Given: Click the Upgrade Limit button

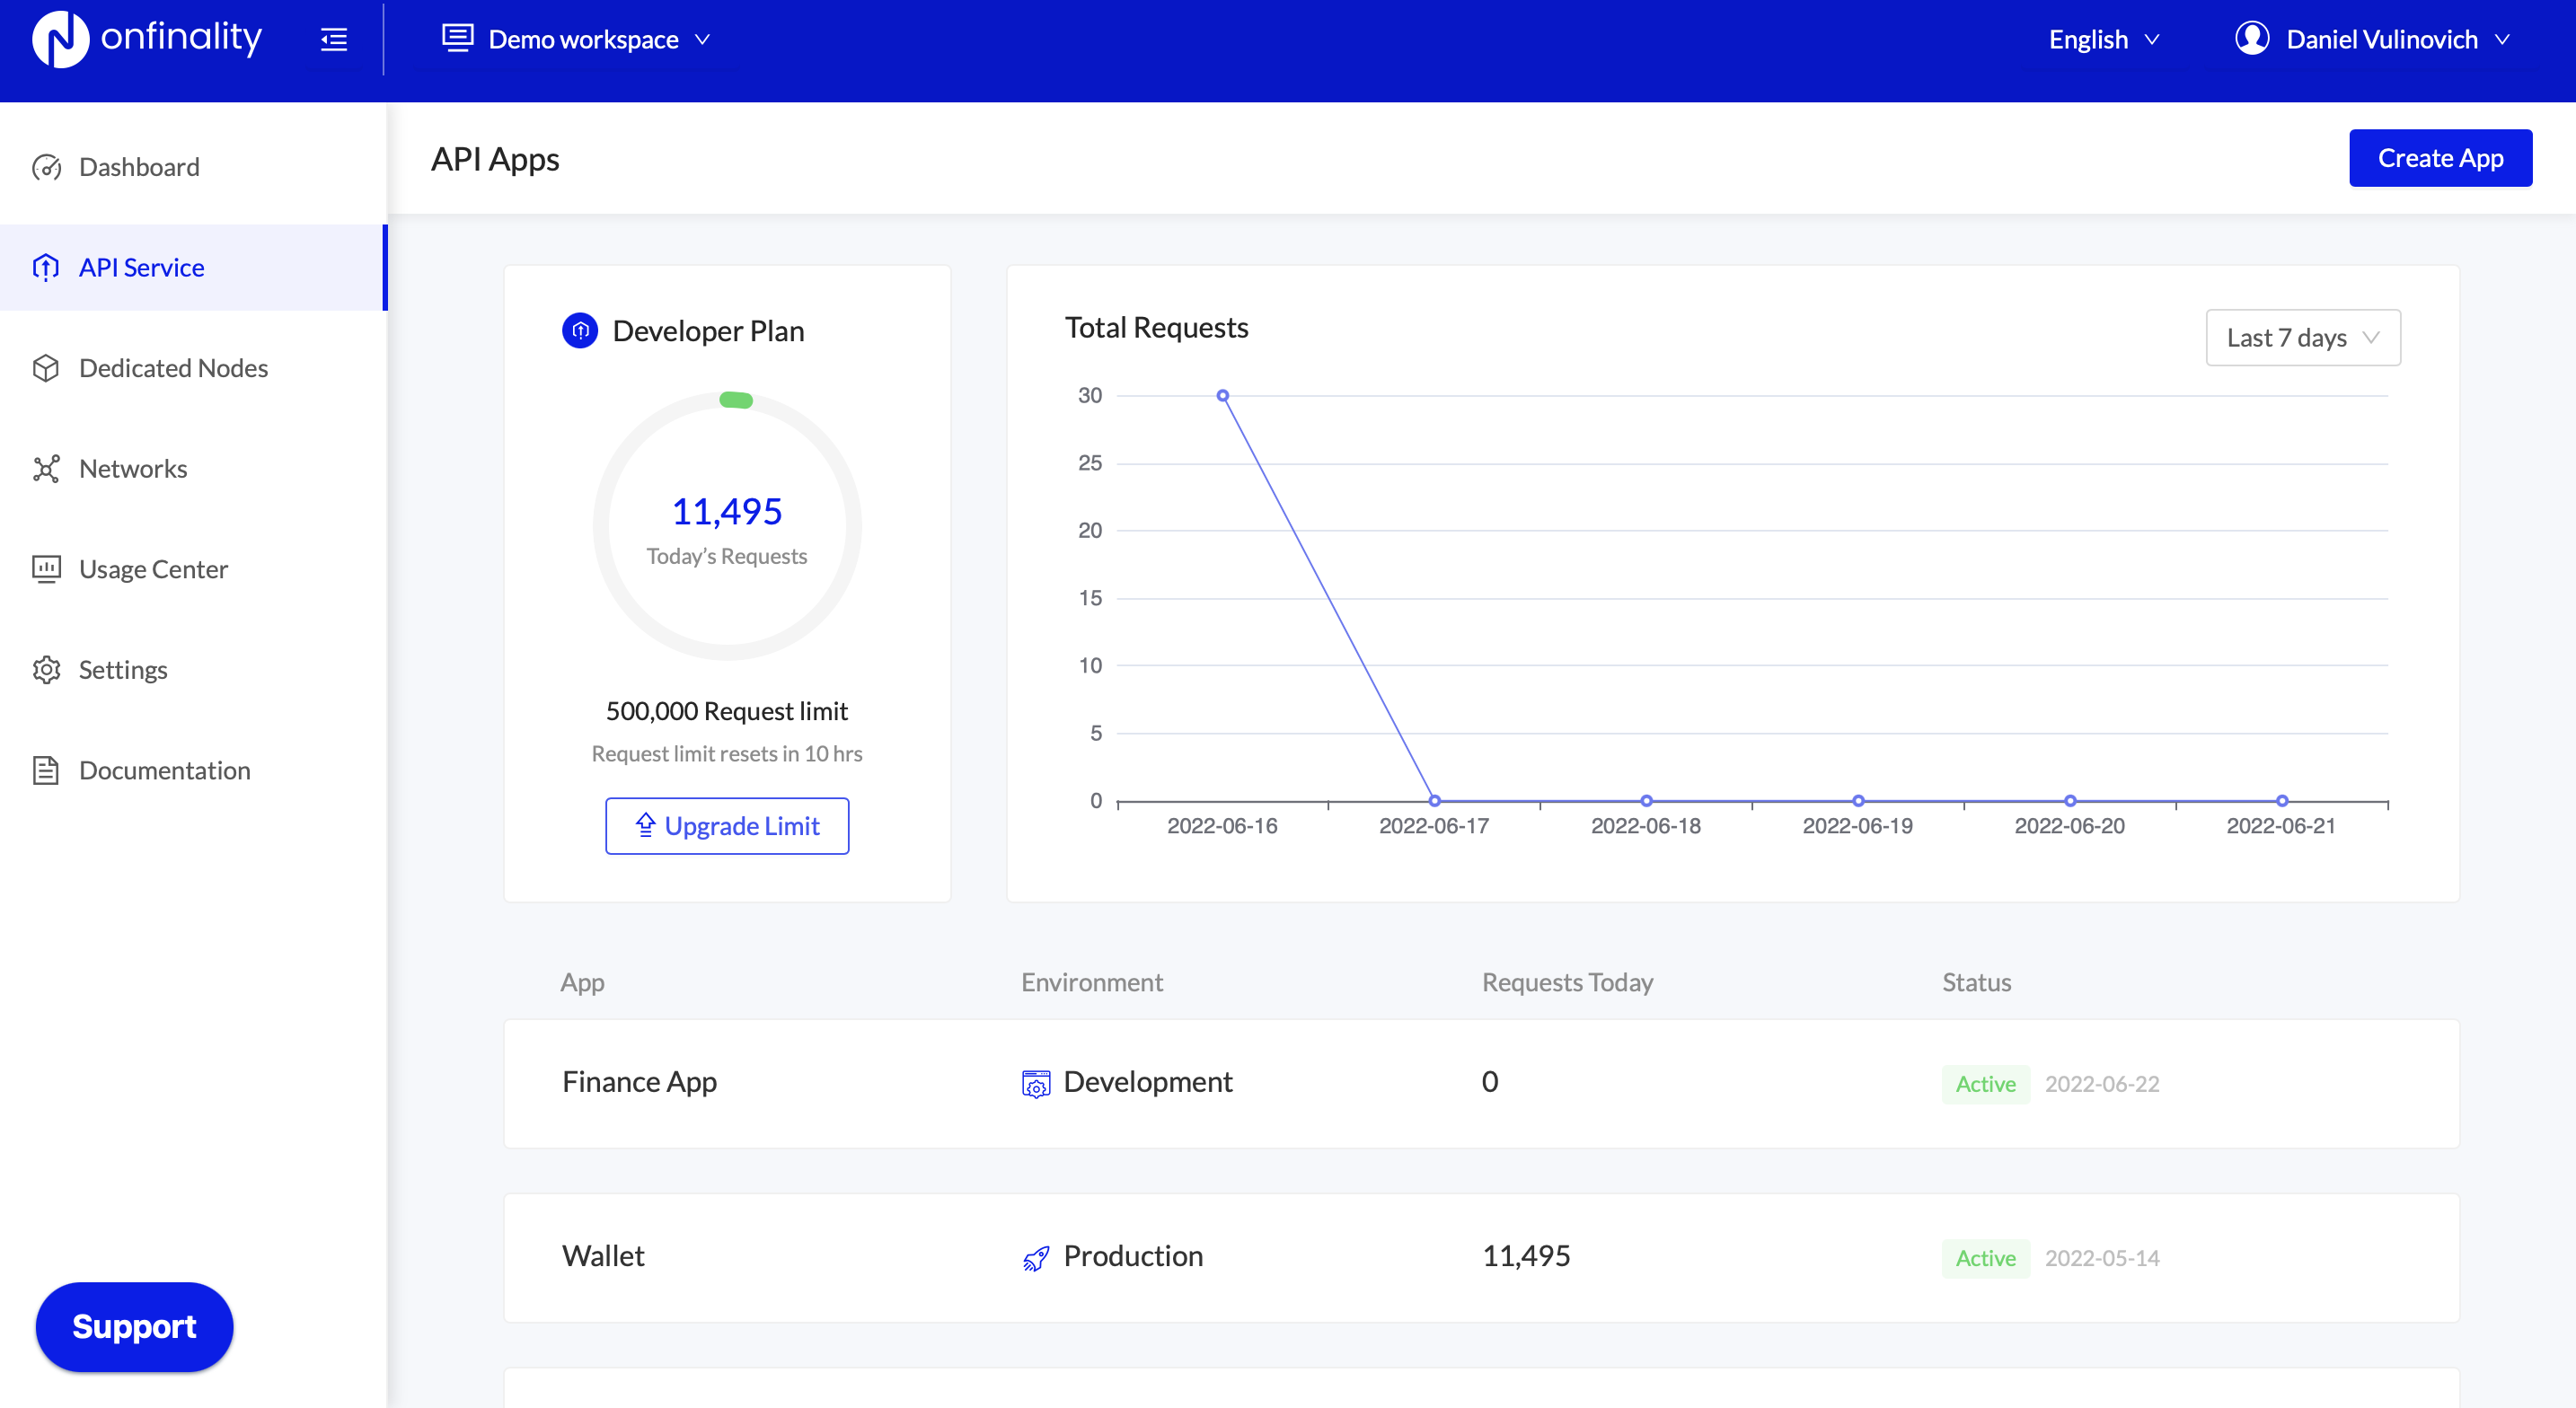Looking at the screenshot, I should [x=727, y=826].
